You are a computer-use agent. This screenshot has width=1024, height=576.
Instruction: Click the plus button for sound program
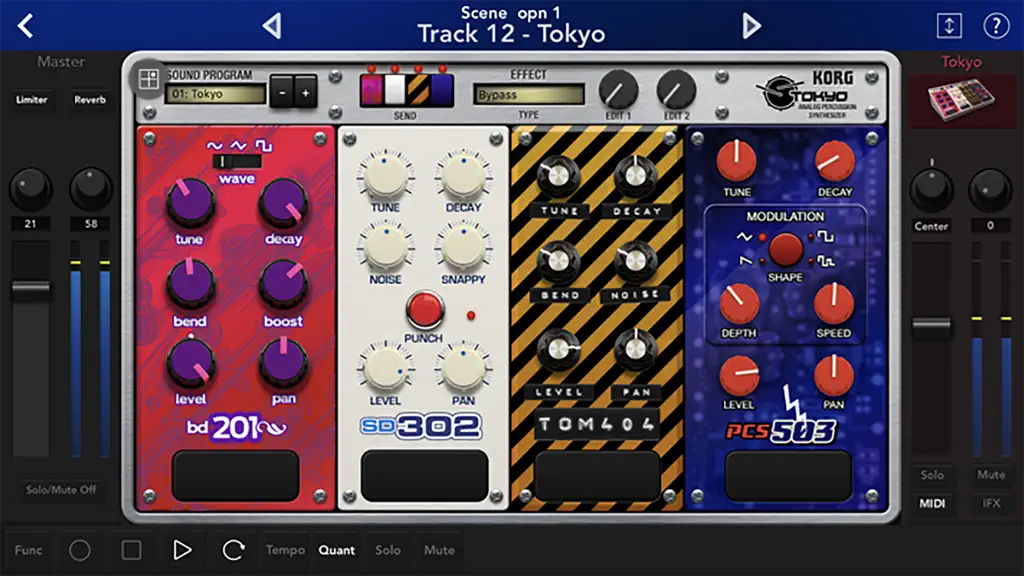tap(305, 93)
